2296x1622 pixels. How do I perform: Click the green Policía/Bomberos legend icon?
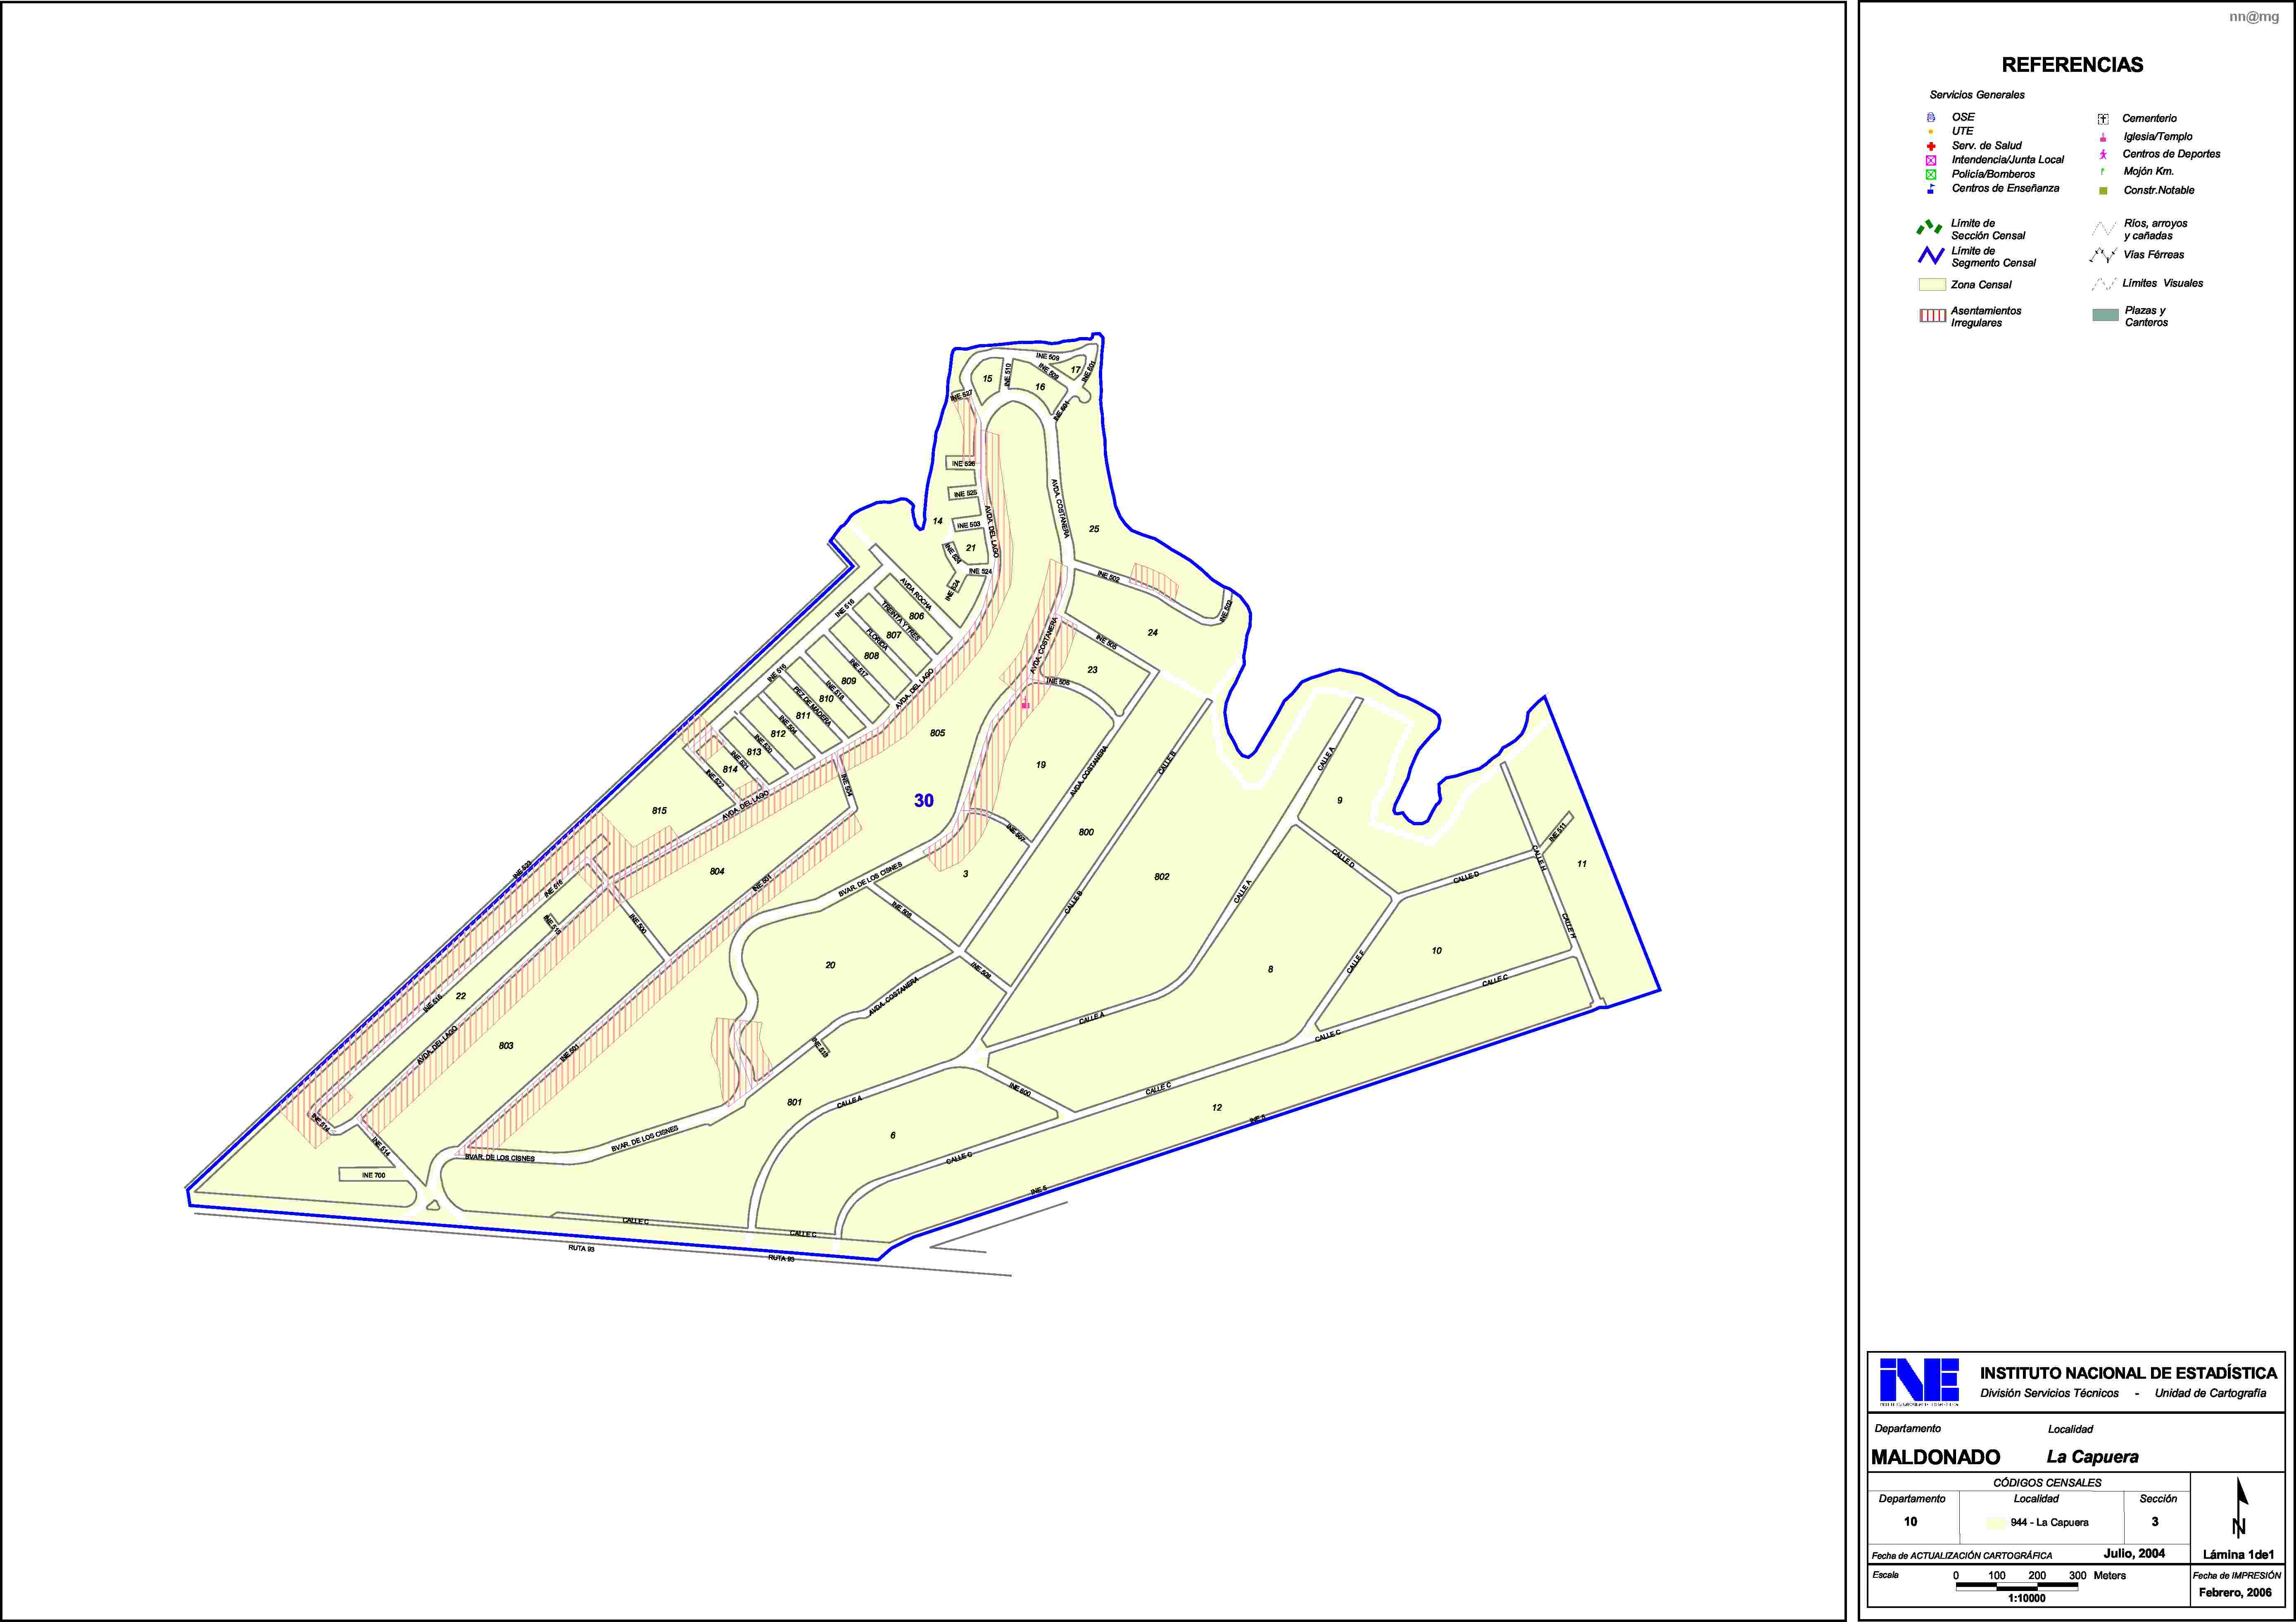point(1931,174)
